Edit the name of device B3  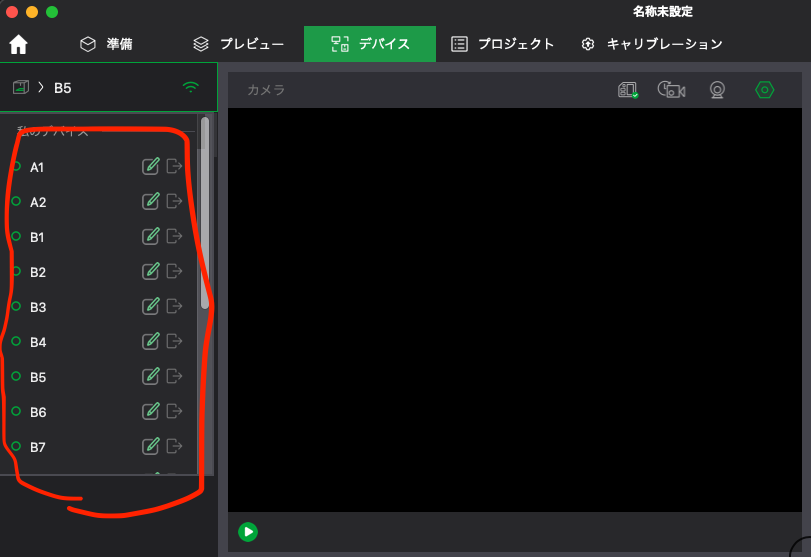[151, 306]
